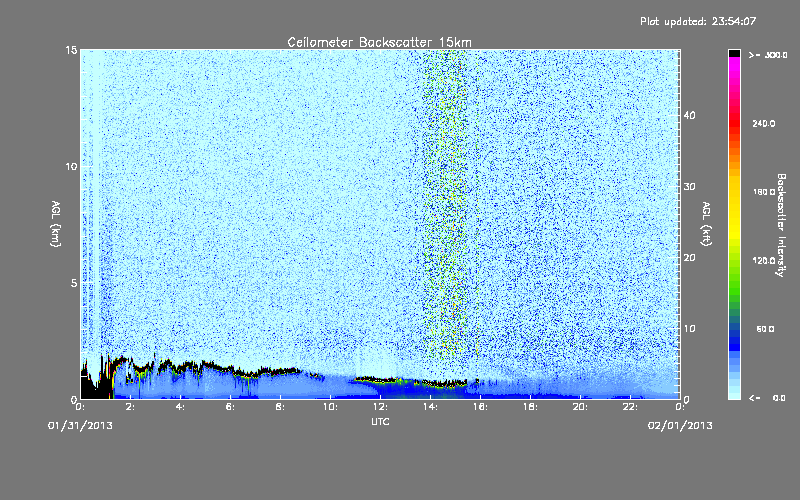The width and height of the screenshot is (800, 500).
Task: Click the "10" kft tick on right axis
Action: tap(689, 329)
